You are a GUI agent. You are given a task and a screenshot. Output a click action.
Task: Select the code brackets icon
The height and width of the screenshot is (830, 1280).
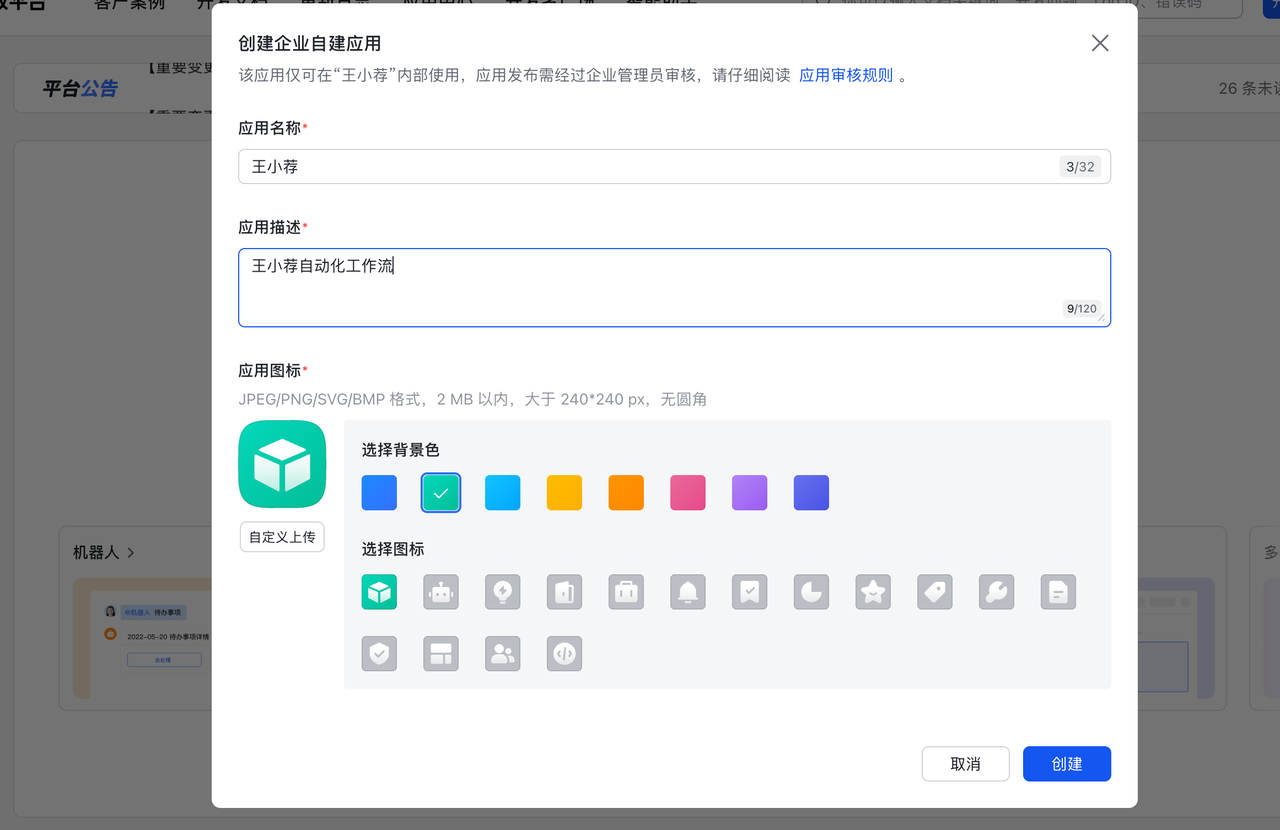click(564, 654)
